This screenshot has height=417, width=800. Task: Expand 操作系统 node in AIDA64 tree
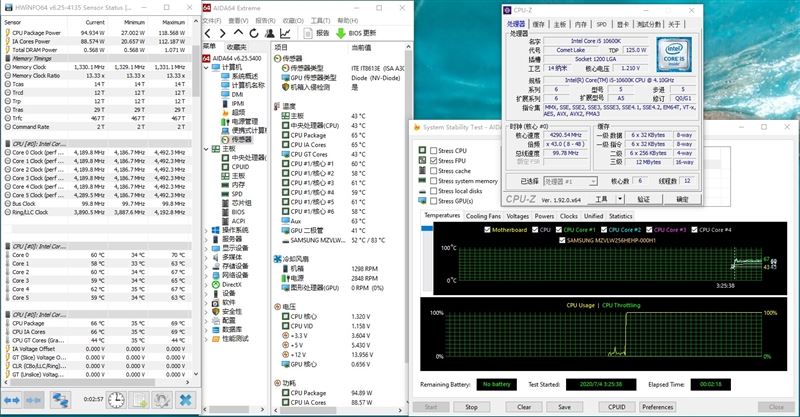pyautogui.click(x=206, y=230)
